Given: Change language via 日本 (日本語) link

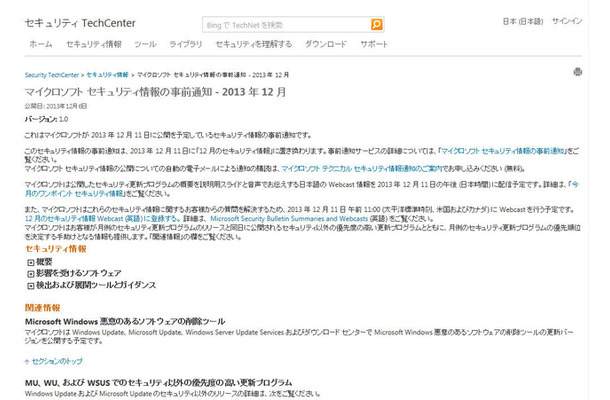Looking at the screenshot, I should [523, 21].
